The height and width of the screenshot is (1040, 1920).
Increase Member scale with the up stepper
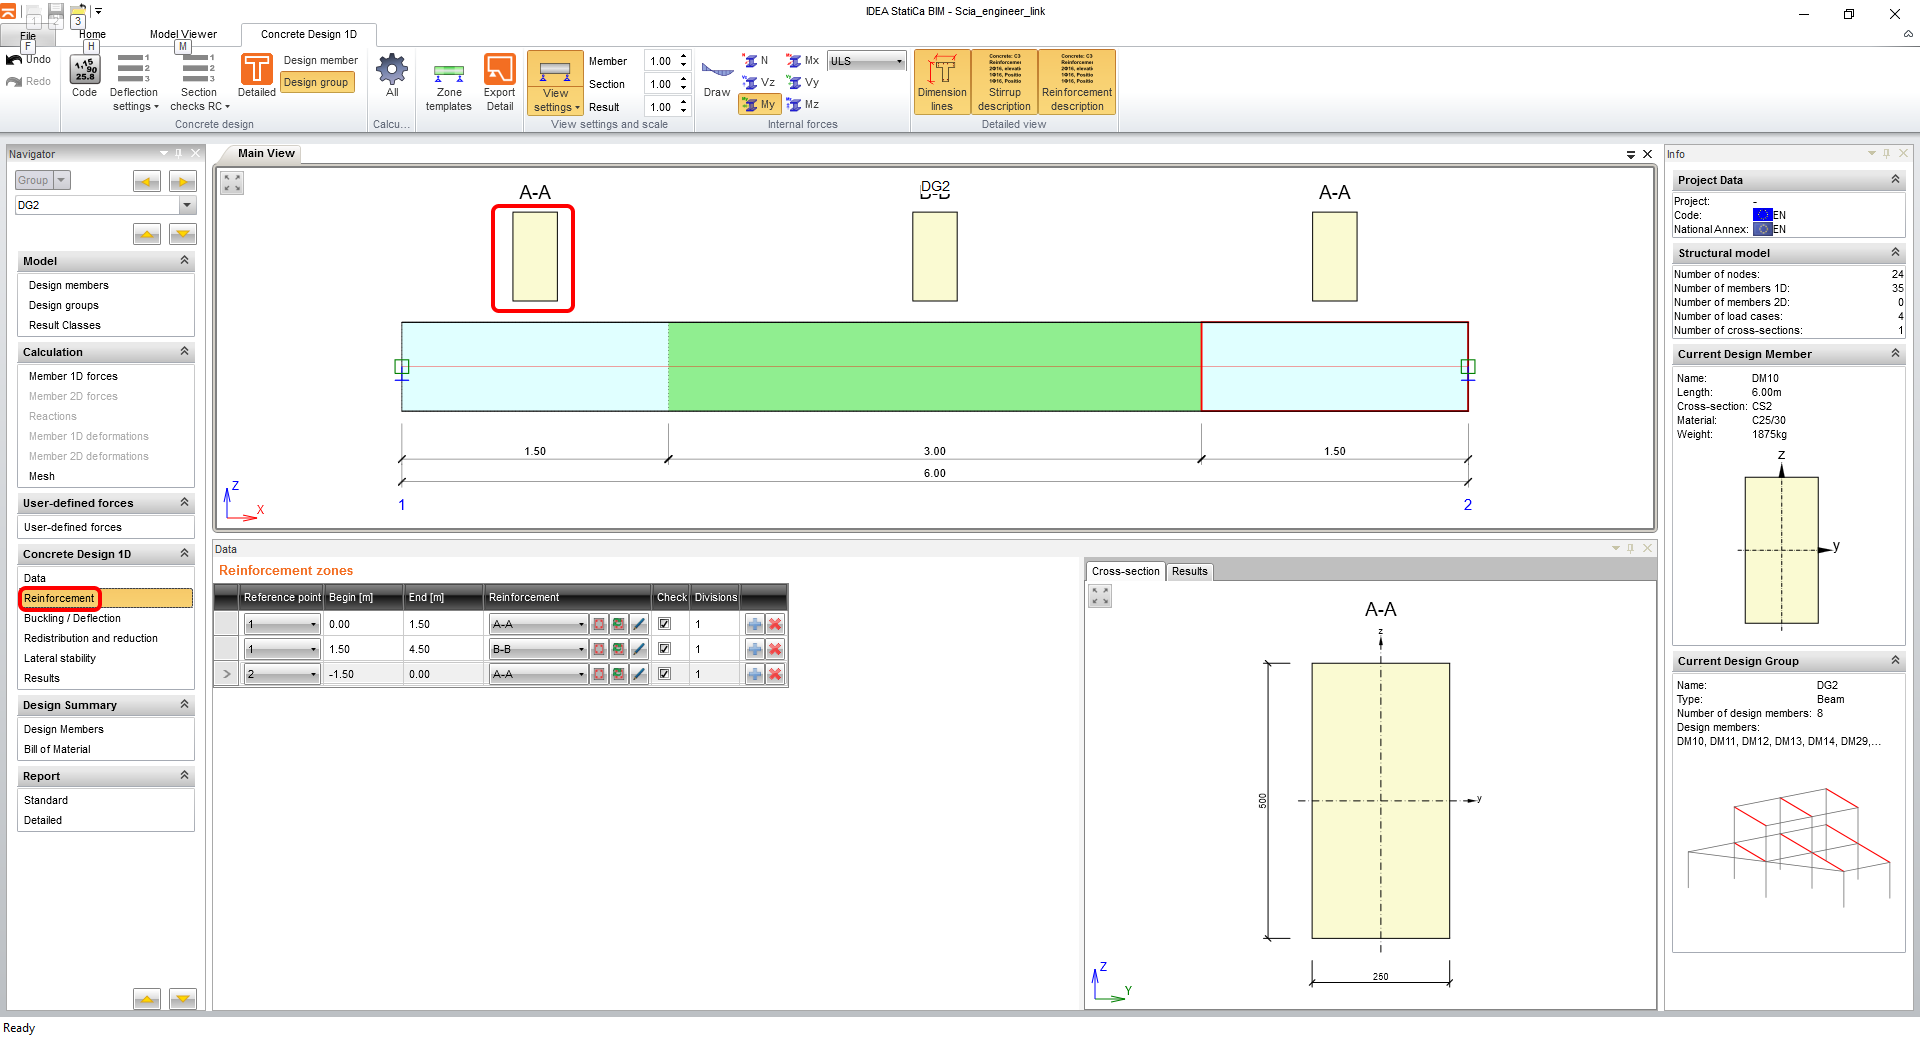(682, 56)
